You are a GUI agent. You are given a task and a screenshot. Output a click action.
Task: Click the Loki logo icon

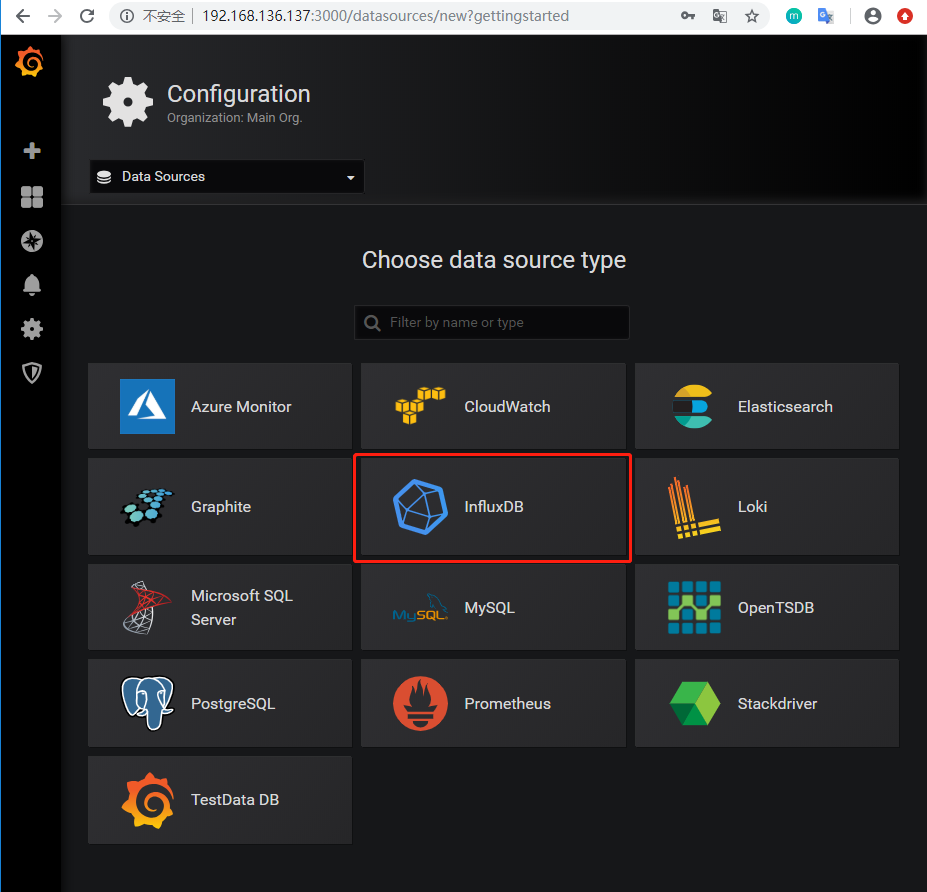click(694, 508)
